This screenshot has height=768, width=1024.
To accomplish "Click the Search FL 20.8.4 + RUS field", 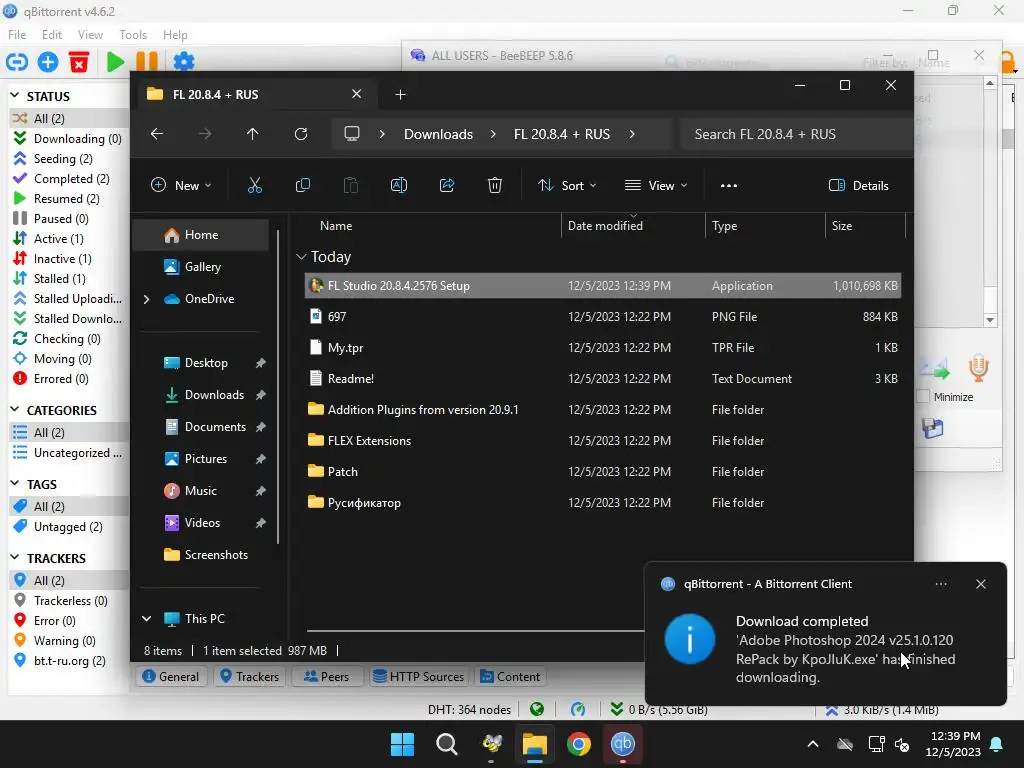I will [x=797, y=134].
